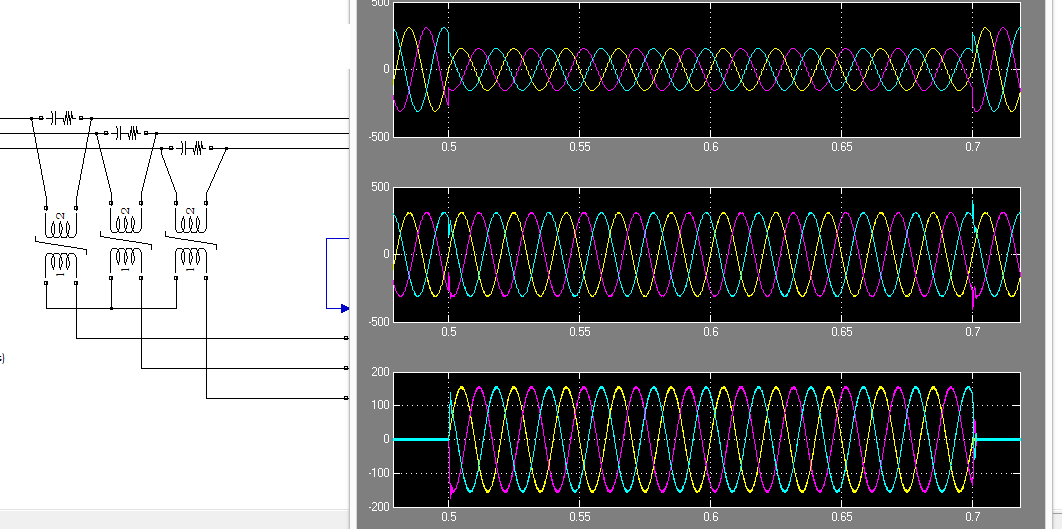Click the '0.55' x-axis label under bottom plot
Image resolution: width=1062 pixels, height=529 pixels.
click(579, 516)
